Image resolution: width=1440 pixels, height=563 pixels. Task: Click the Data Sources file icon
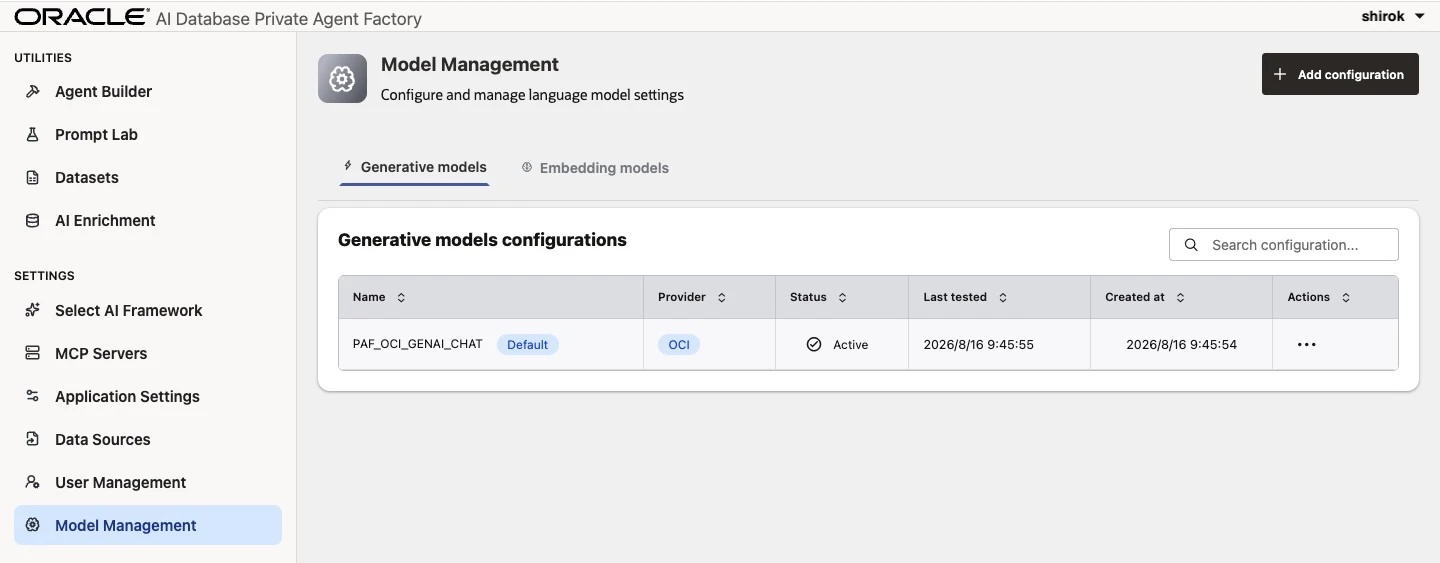pos(33,439)
